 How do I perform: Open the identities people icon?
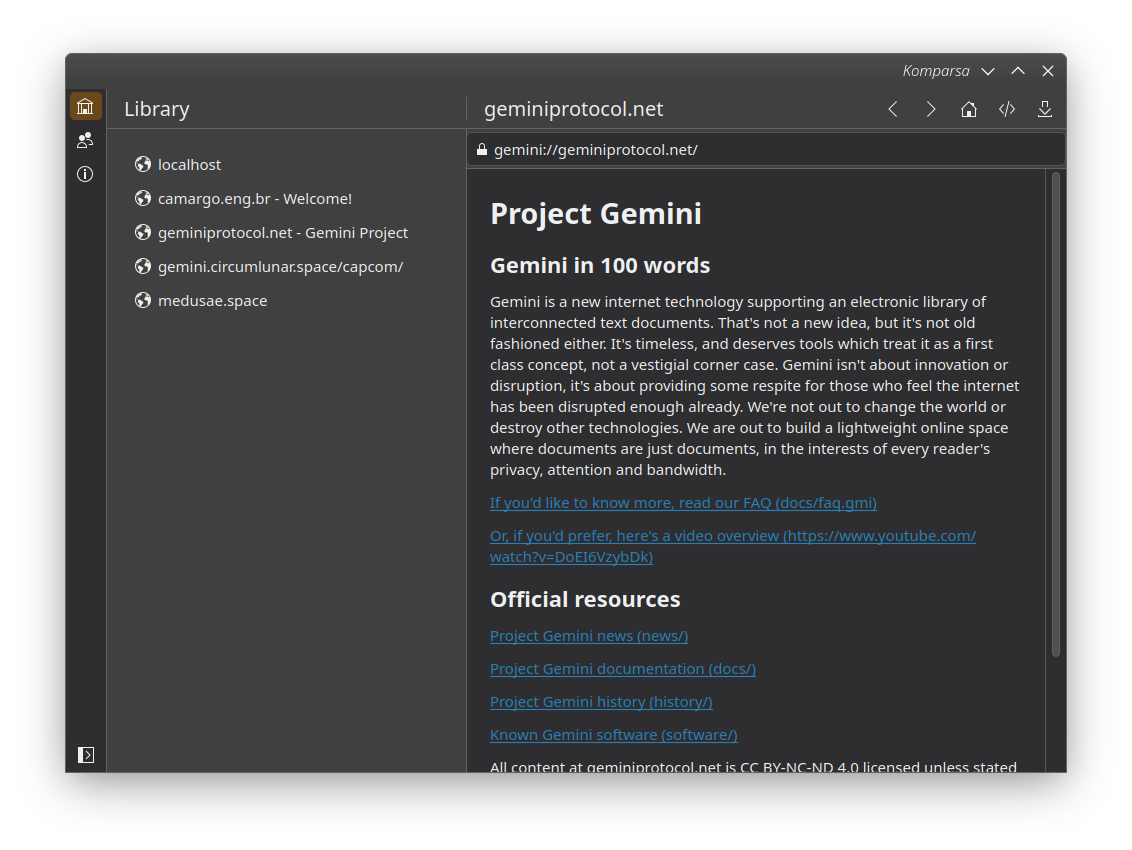[85, 140]
